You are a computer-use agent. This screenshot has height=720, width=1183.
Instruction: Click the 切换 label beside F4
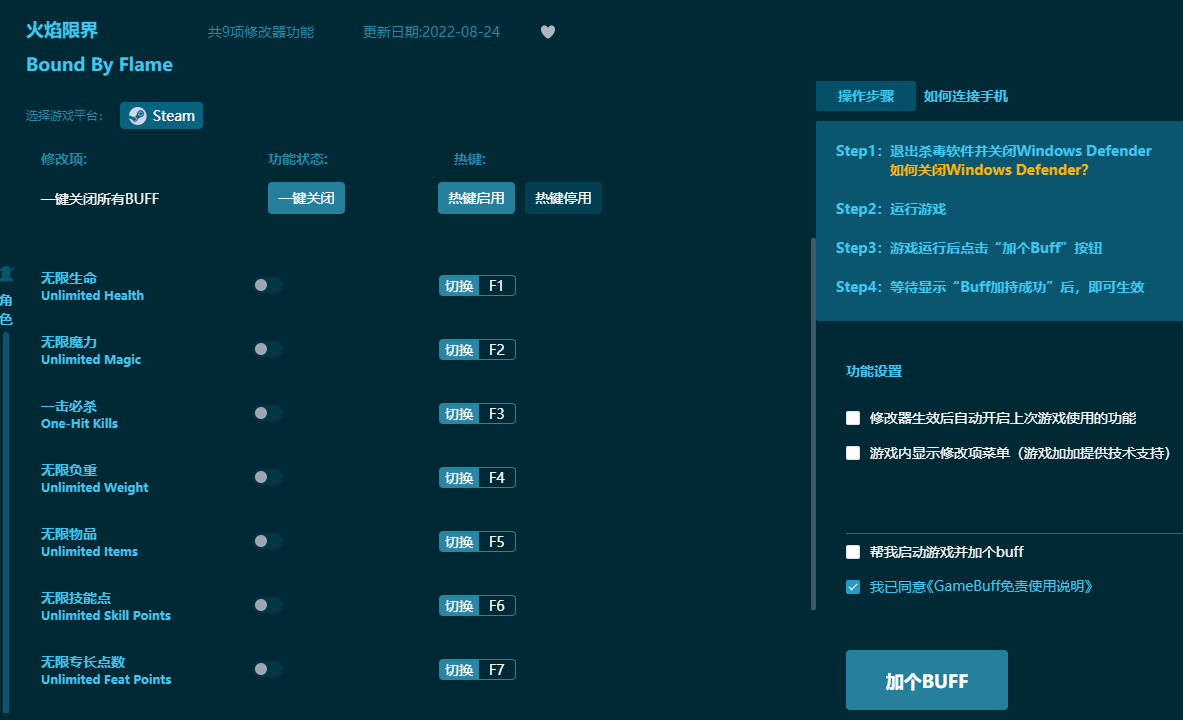point(459,478)
